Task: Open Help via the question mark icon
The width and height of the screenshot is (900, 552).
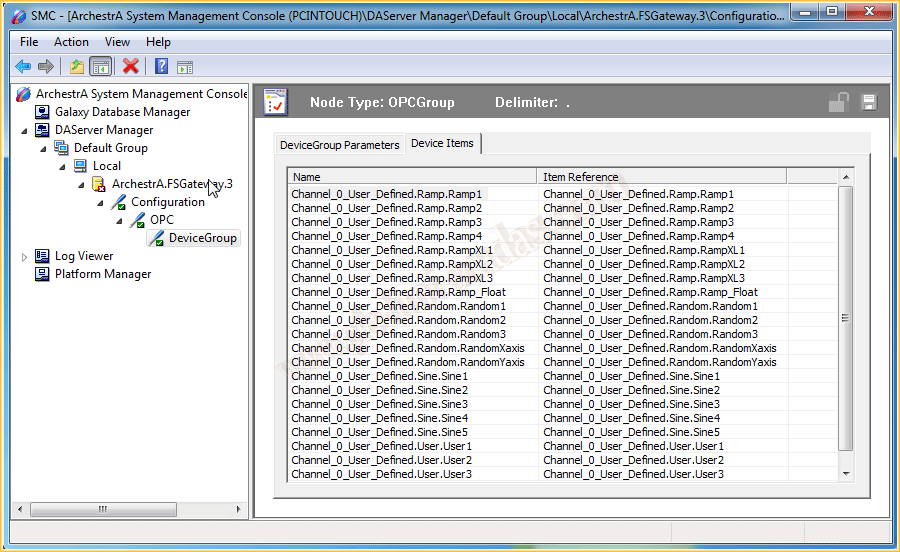Action: point(161,67)
